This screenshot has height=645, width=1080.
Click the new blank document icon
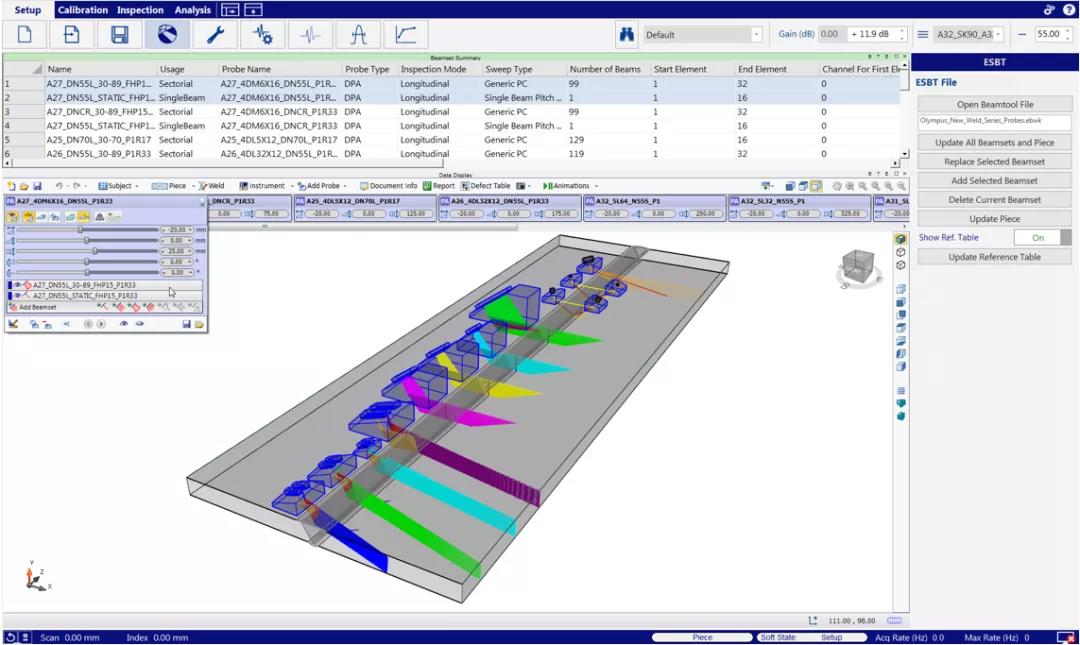pos(25,34)
